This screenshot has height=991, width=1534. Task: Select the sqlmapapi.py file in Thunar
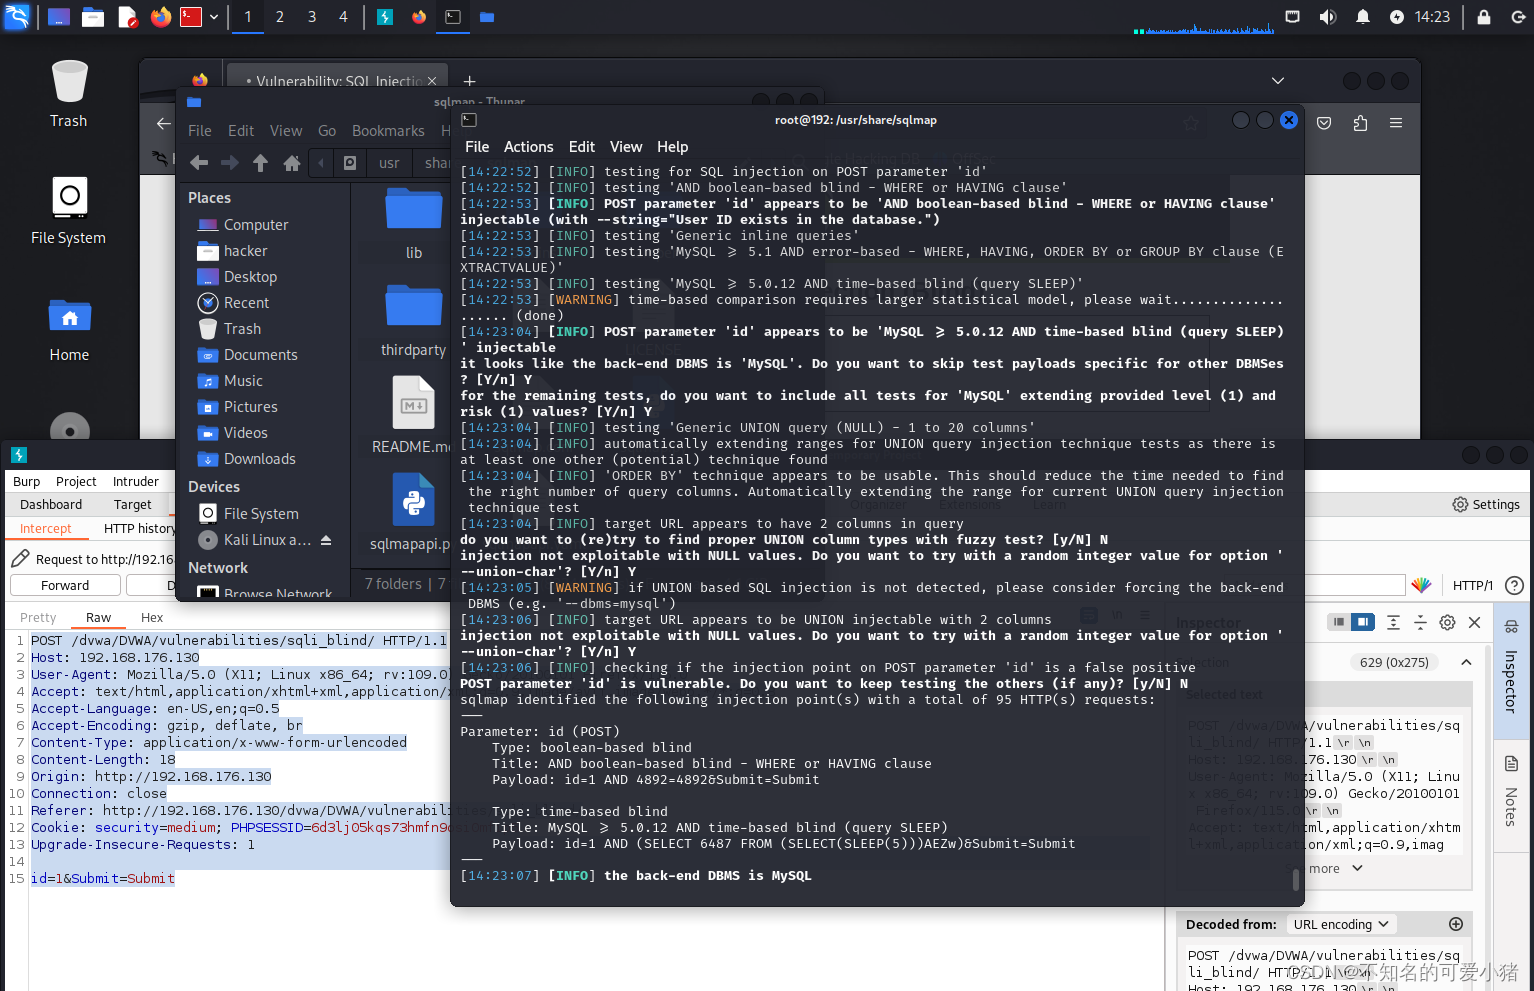[413, 513]
